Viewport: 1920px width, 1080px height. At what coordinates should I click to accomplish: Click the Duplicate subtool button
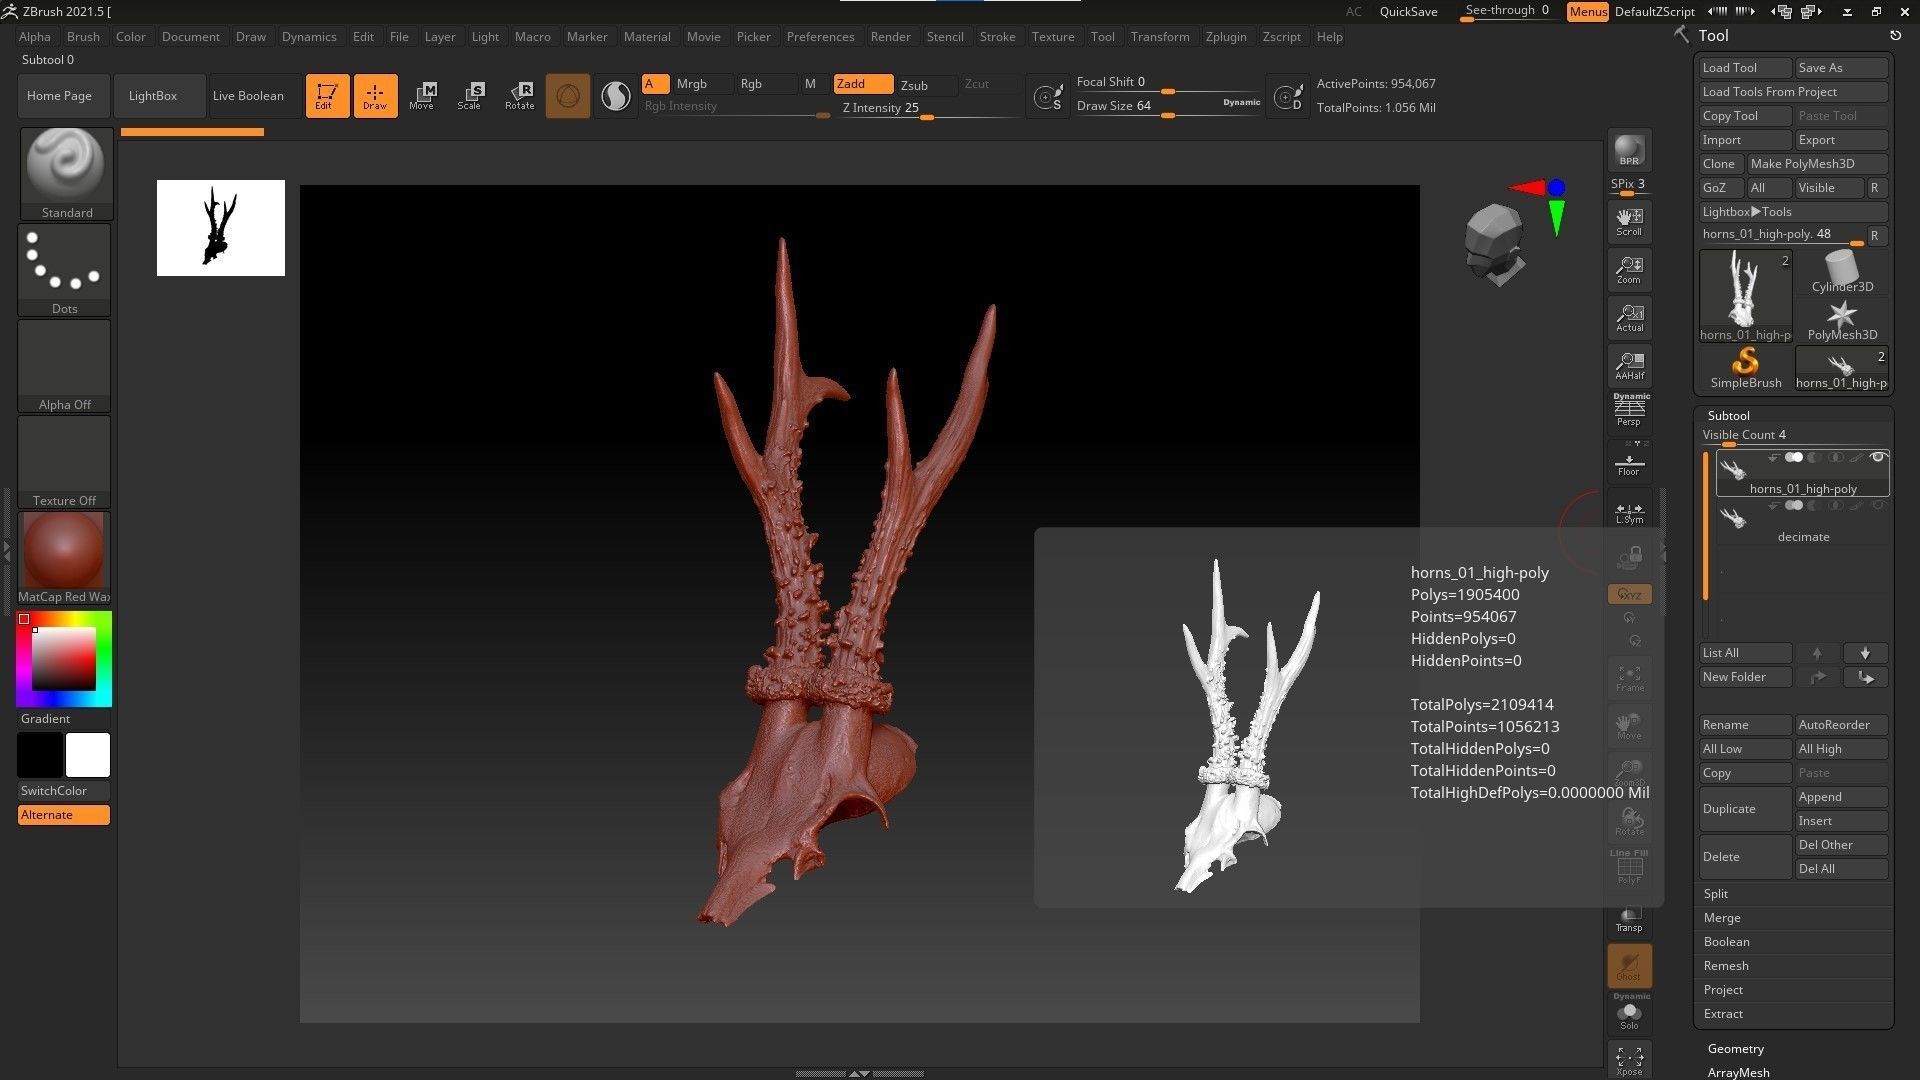pyautogui.click(x=1745, y=809)
